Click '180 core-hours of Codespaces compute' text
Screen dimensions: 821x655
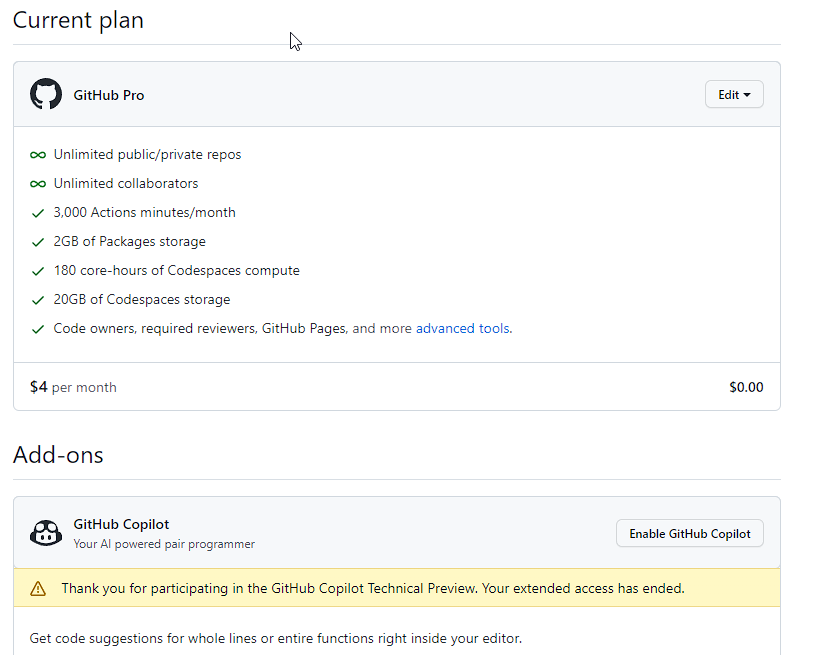click(176, 270)
